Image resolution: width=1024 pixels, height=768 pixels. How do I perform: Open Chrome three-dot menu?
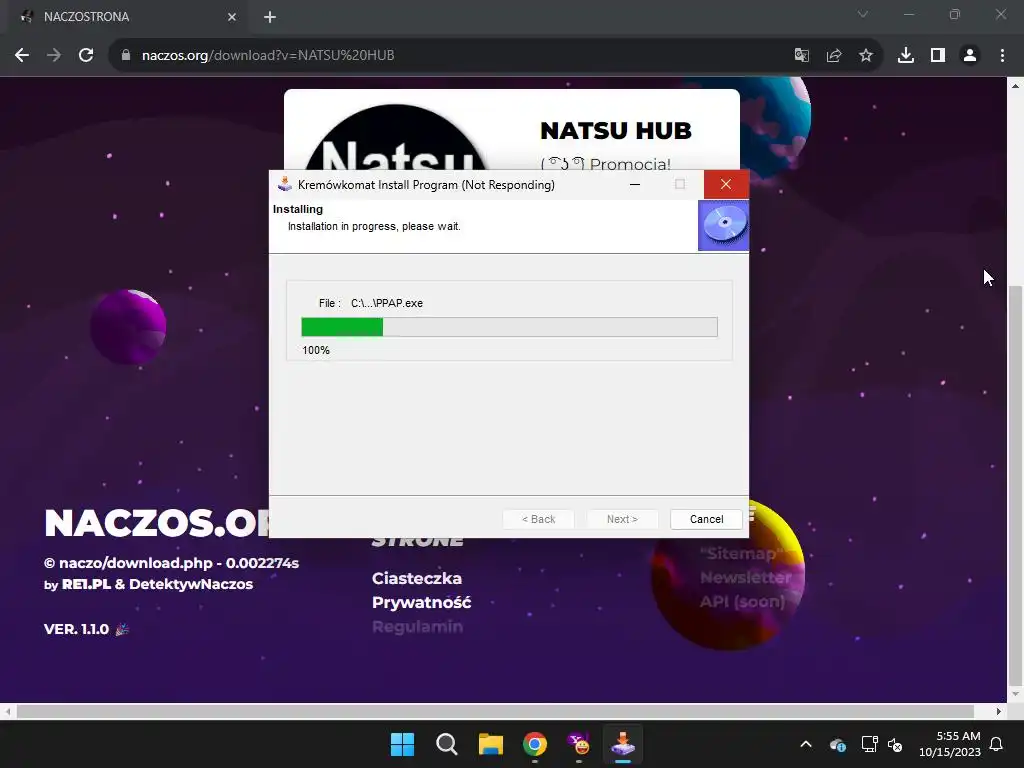(1002, 56)
